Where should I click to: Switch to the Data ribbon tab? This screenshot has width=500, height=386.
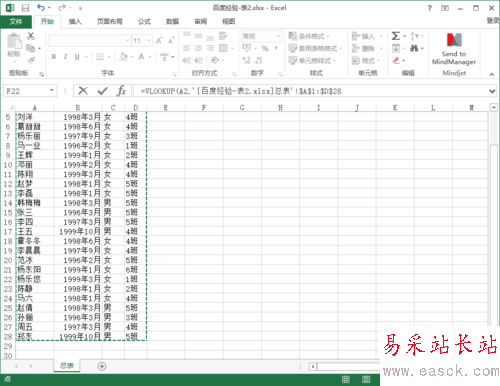[172, 22]
